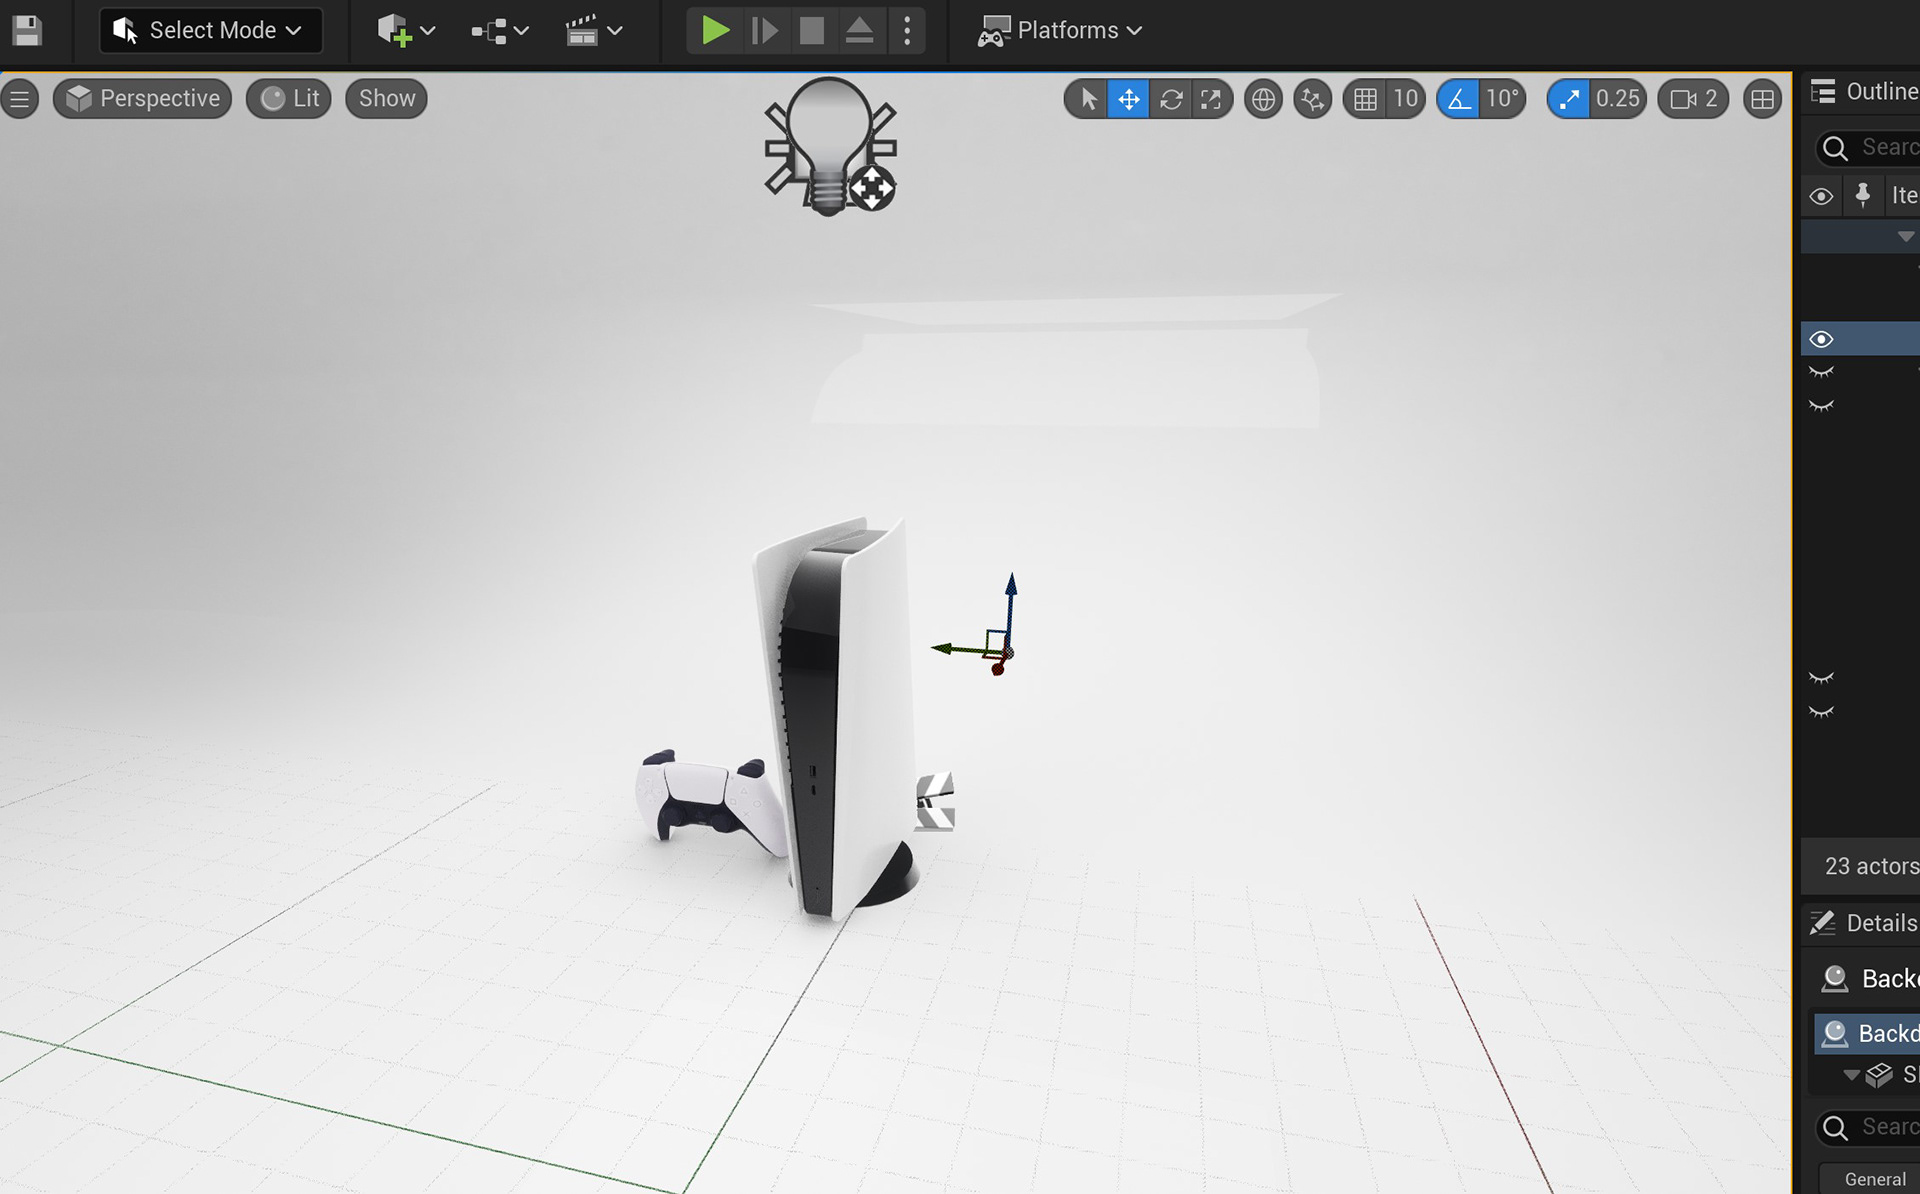Screen dimensions: 1920x1194
Task: Activate the scale tool
Action: click(x=1211, y=99)
